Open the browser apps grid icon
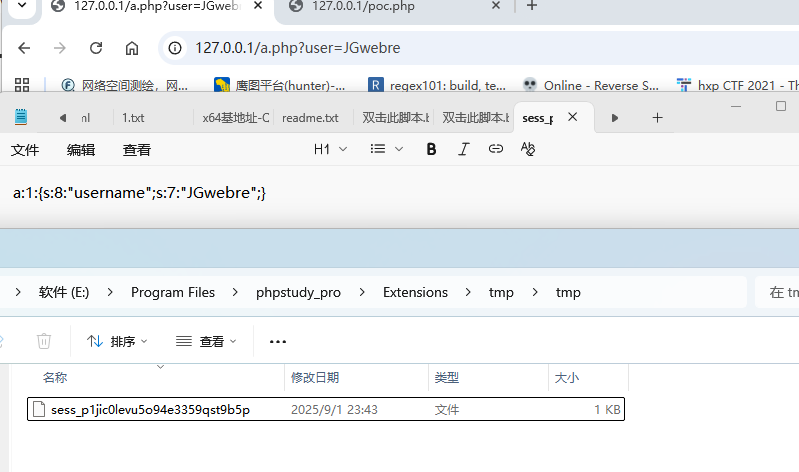Image resolution: width=799 pixels, height=472 pixels. coord(22,85)
